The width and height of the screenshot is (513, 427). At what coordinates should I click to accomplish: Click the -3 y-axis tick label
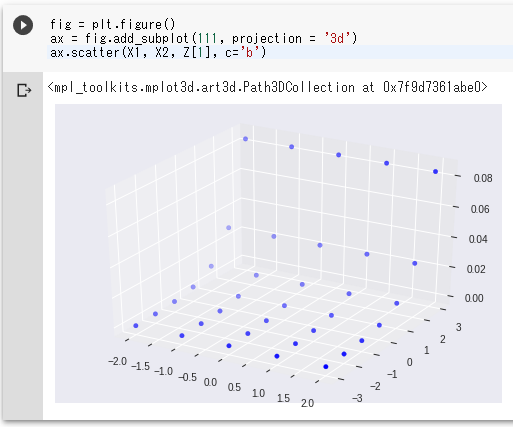coord(357,398)
